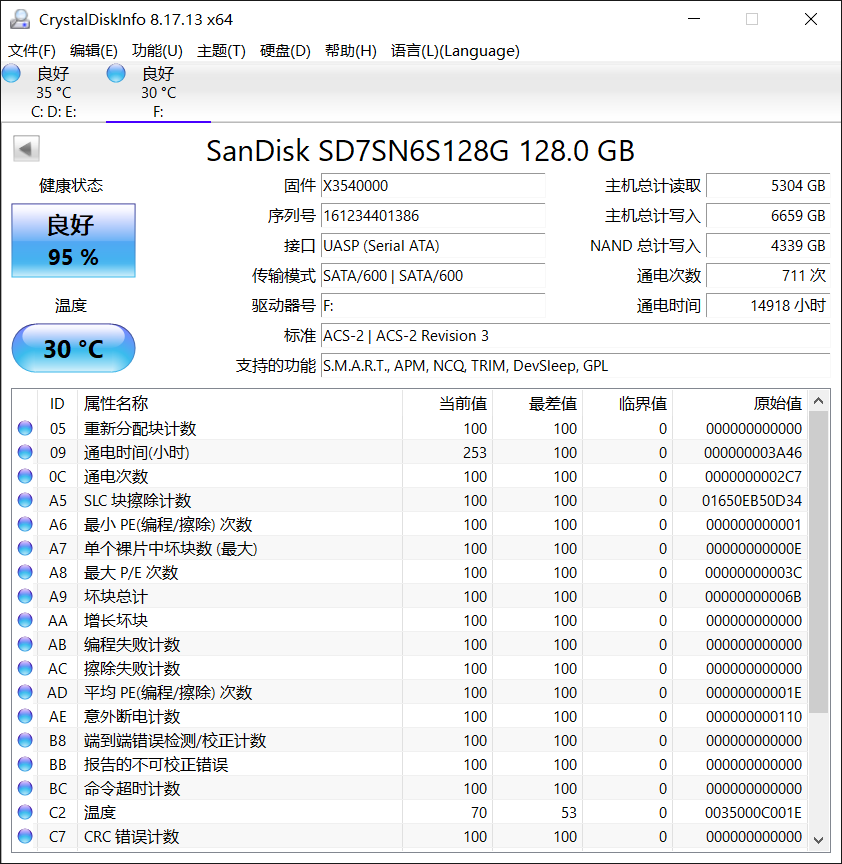Click the attribute list vertical scrollbar thumb
The height and width of the screenshot is (864, 842).
click(x=818, y=562)
